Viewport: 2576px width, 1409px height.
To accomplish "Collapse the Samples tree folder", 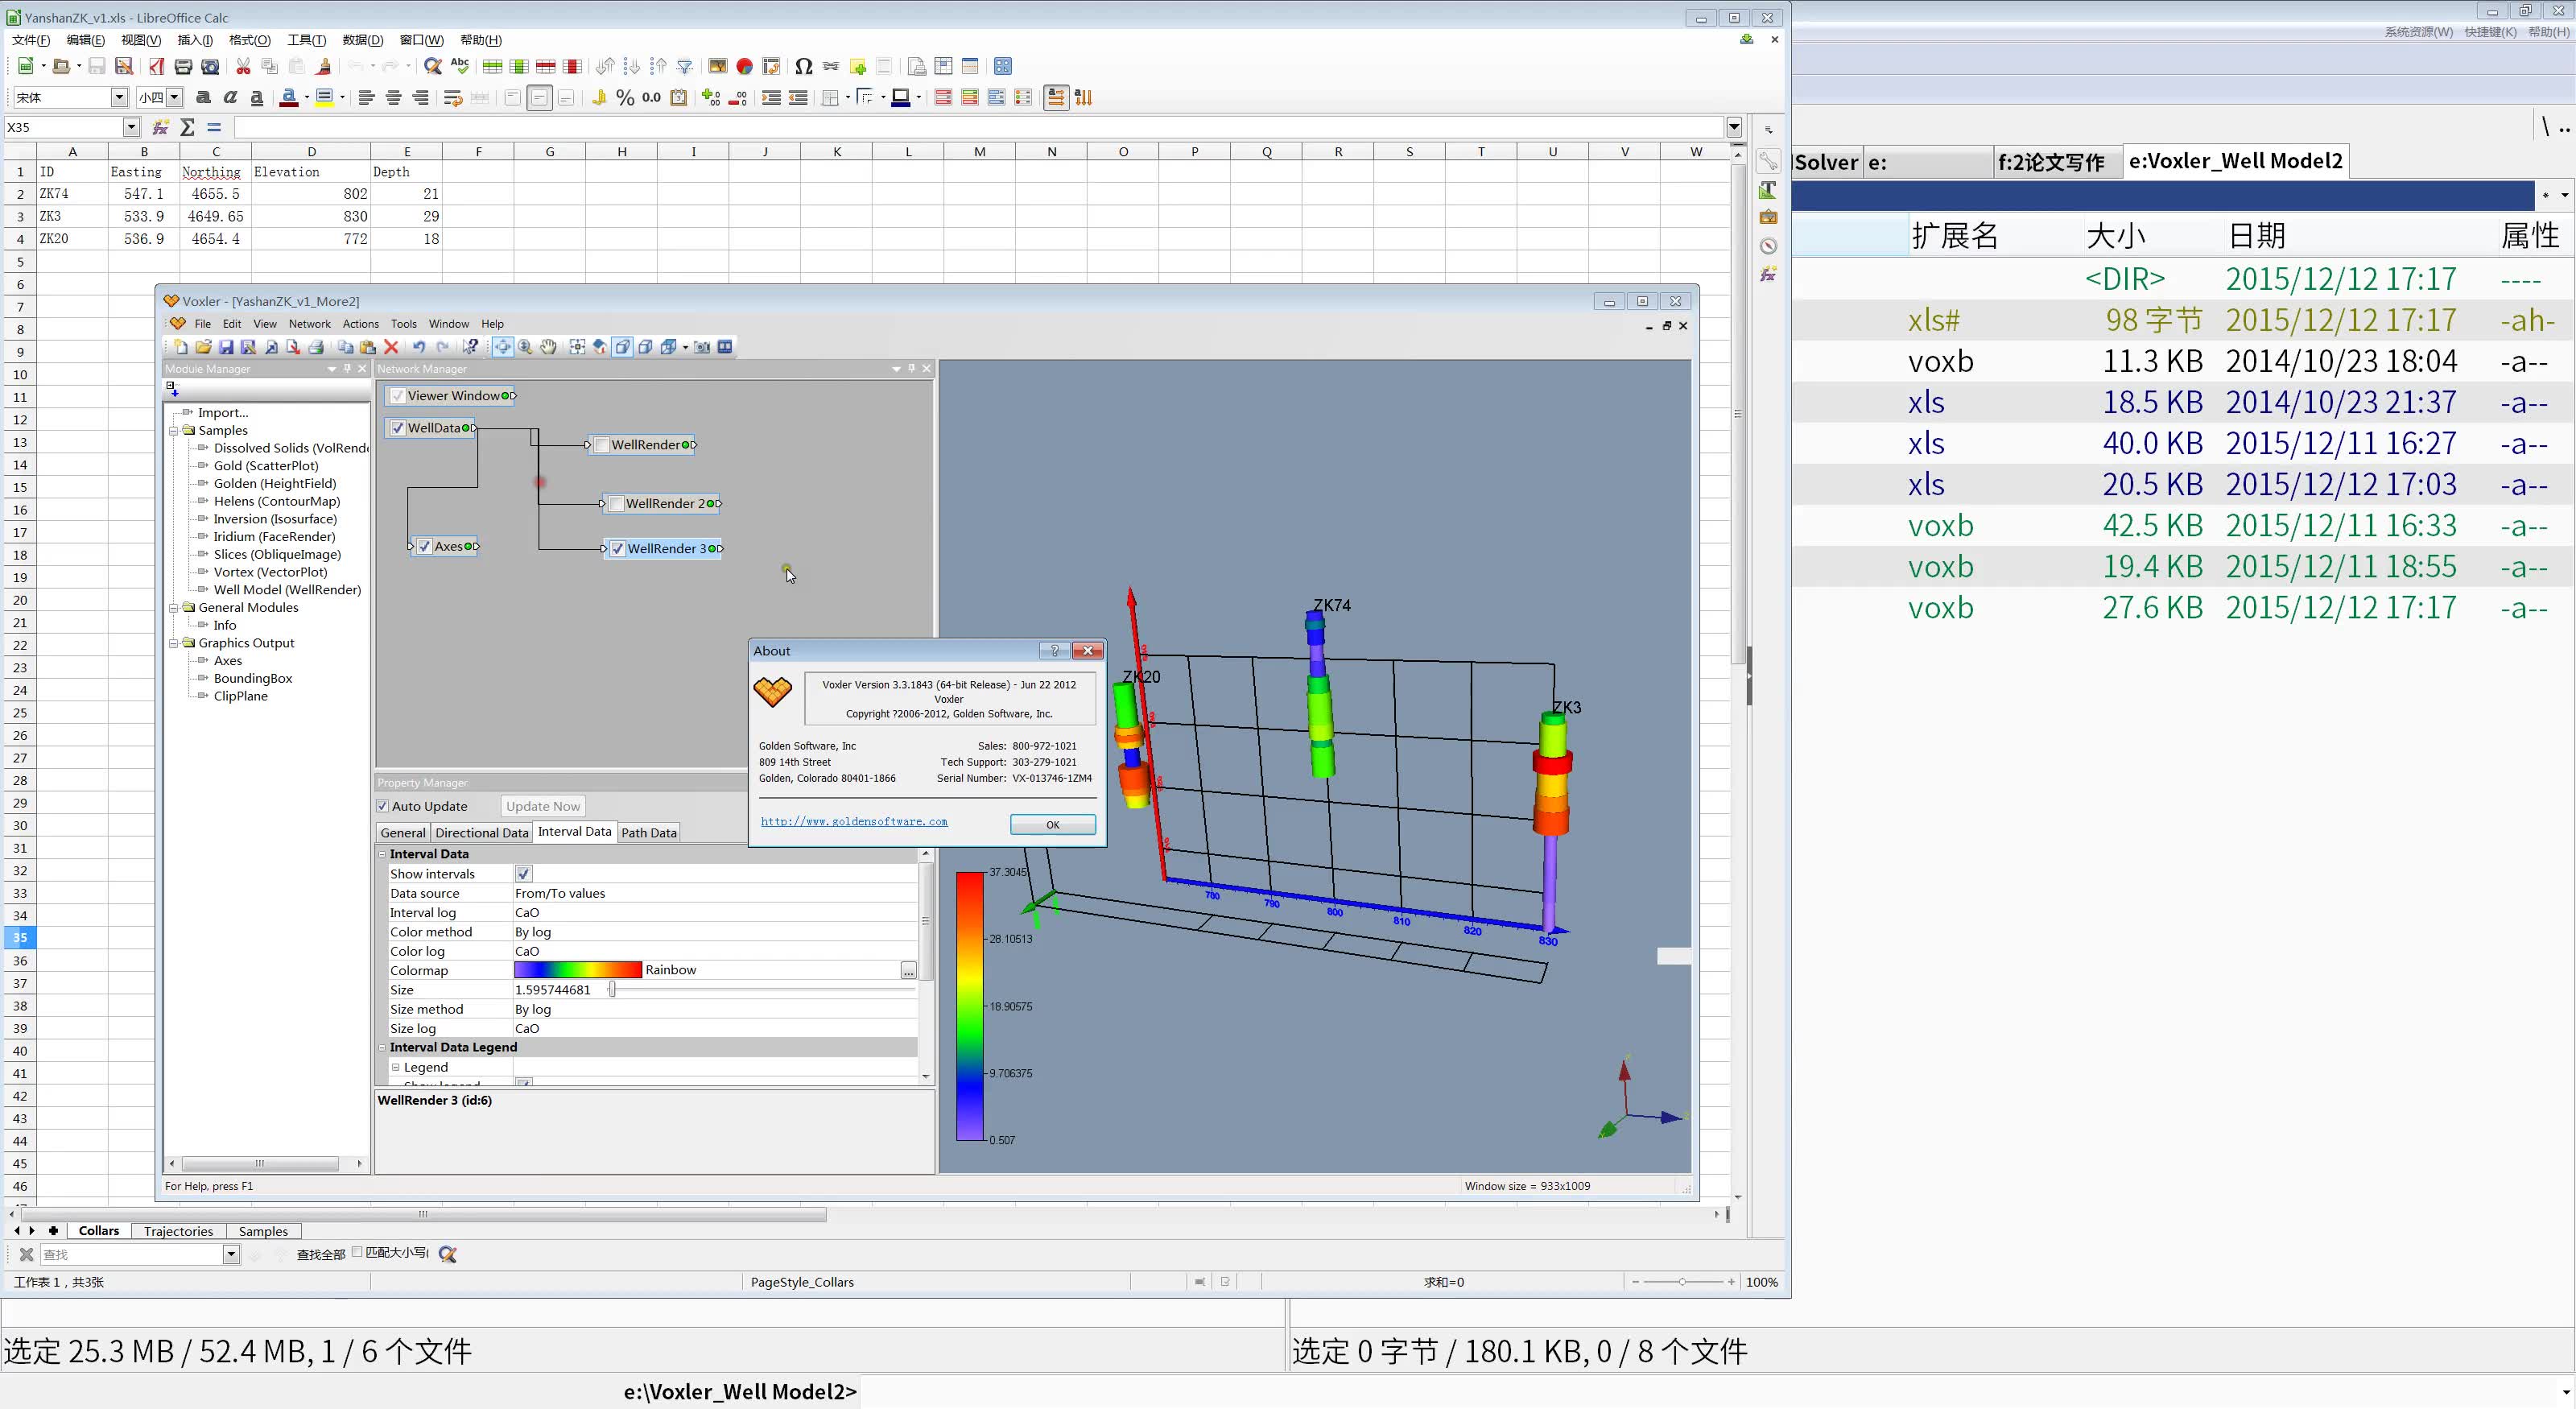I will pos(174,430).
